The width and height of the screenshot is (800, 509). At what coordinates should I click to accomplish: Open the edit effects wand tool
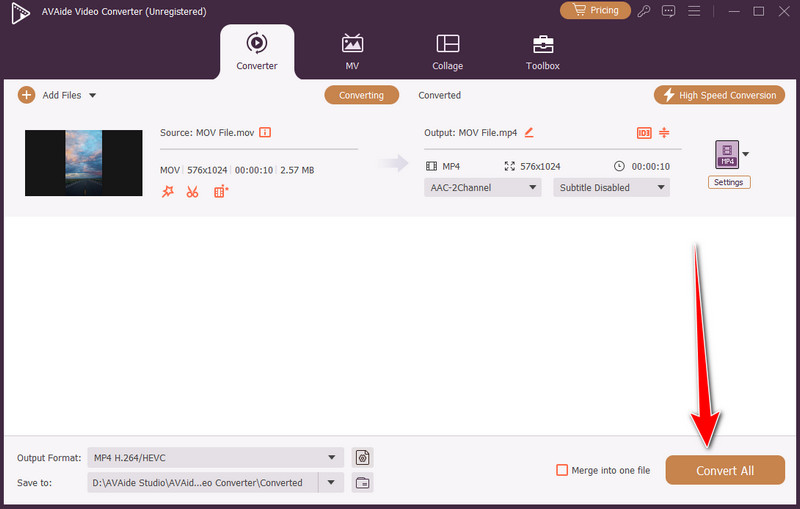click(x=168, y=191)
